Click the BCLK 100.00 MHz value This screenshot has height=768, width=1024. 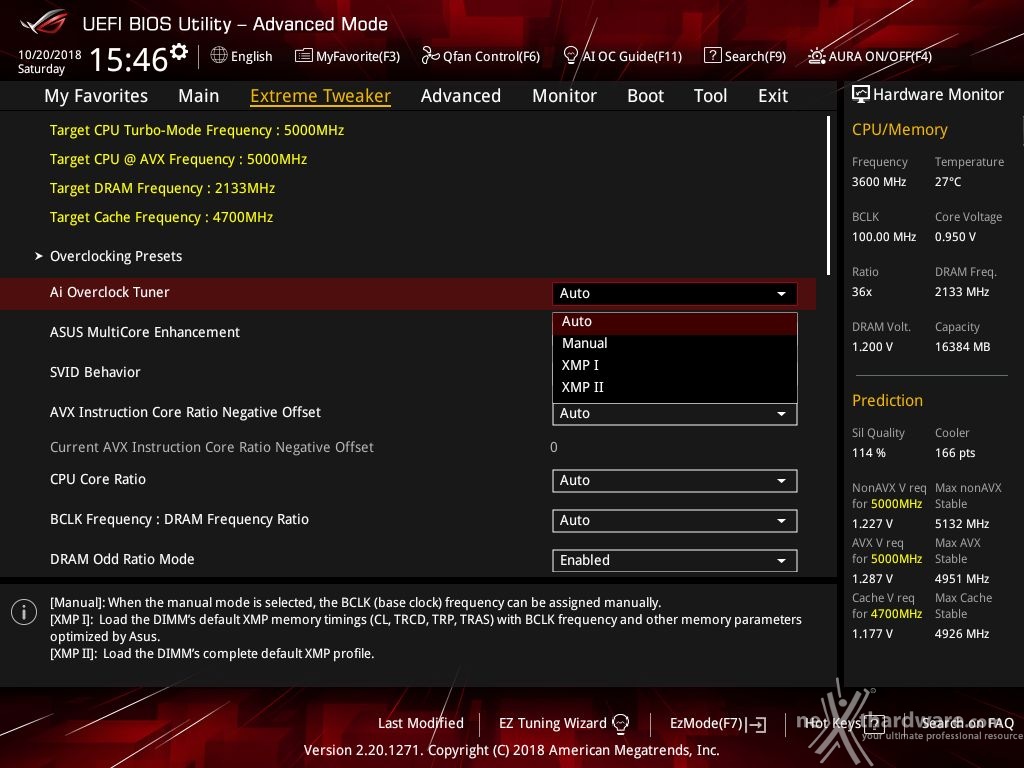(x=884, y=237)
